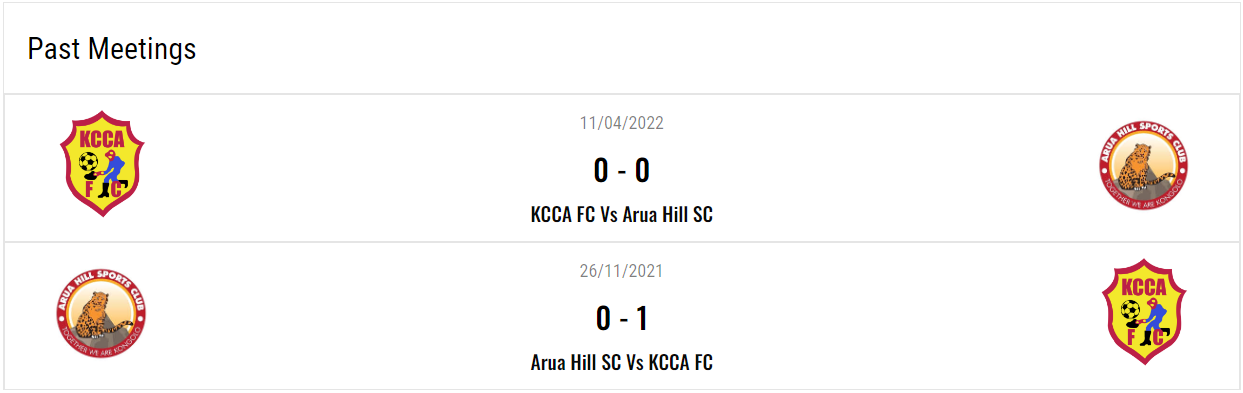The image size is (1243, 393).
Task: Click the Past Meetings heading
Action: click(x=112, y=48)
